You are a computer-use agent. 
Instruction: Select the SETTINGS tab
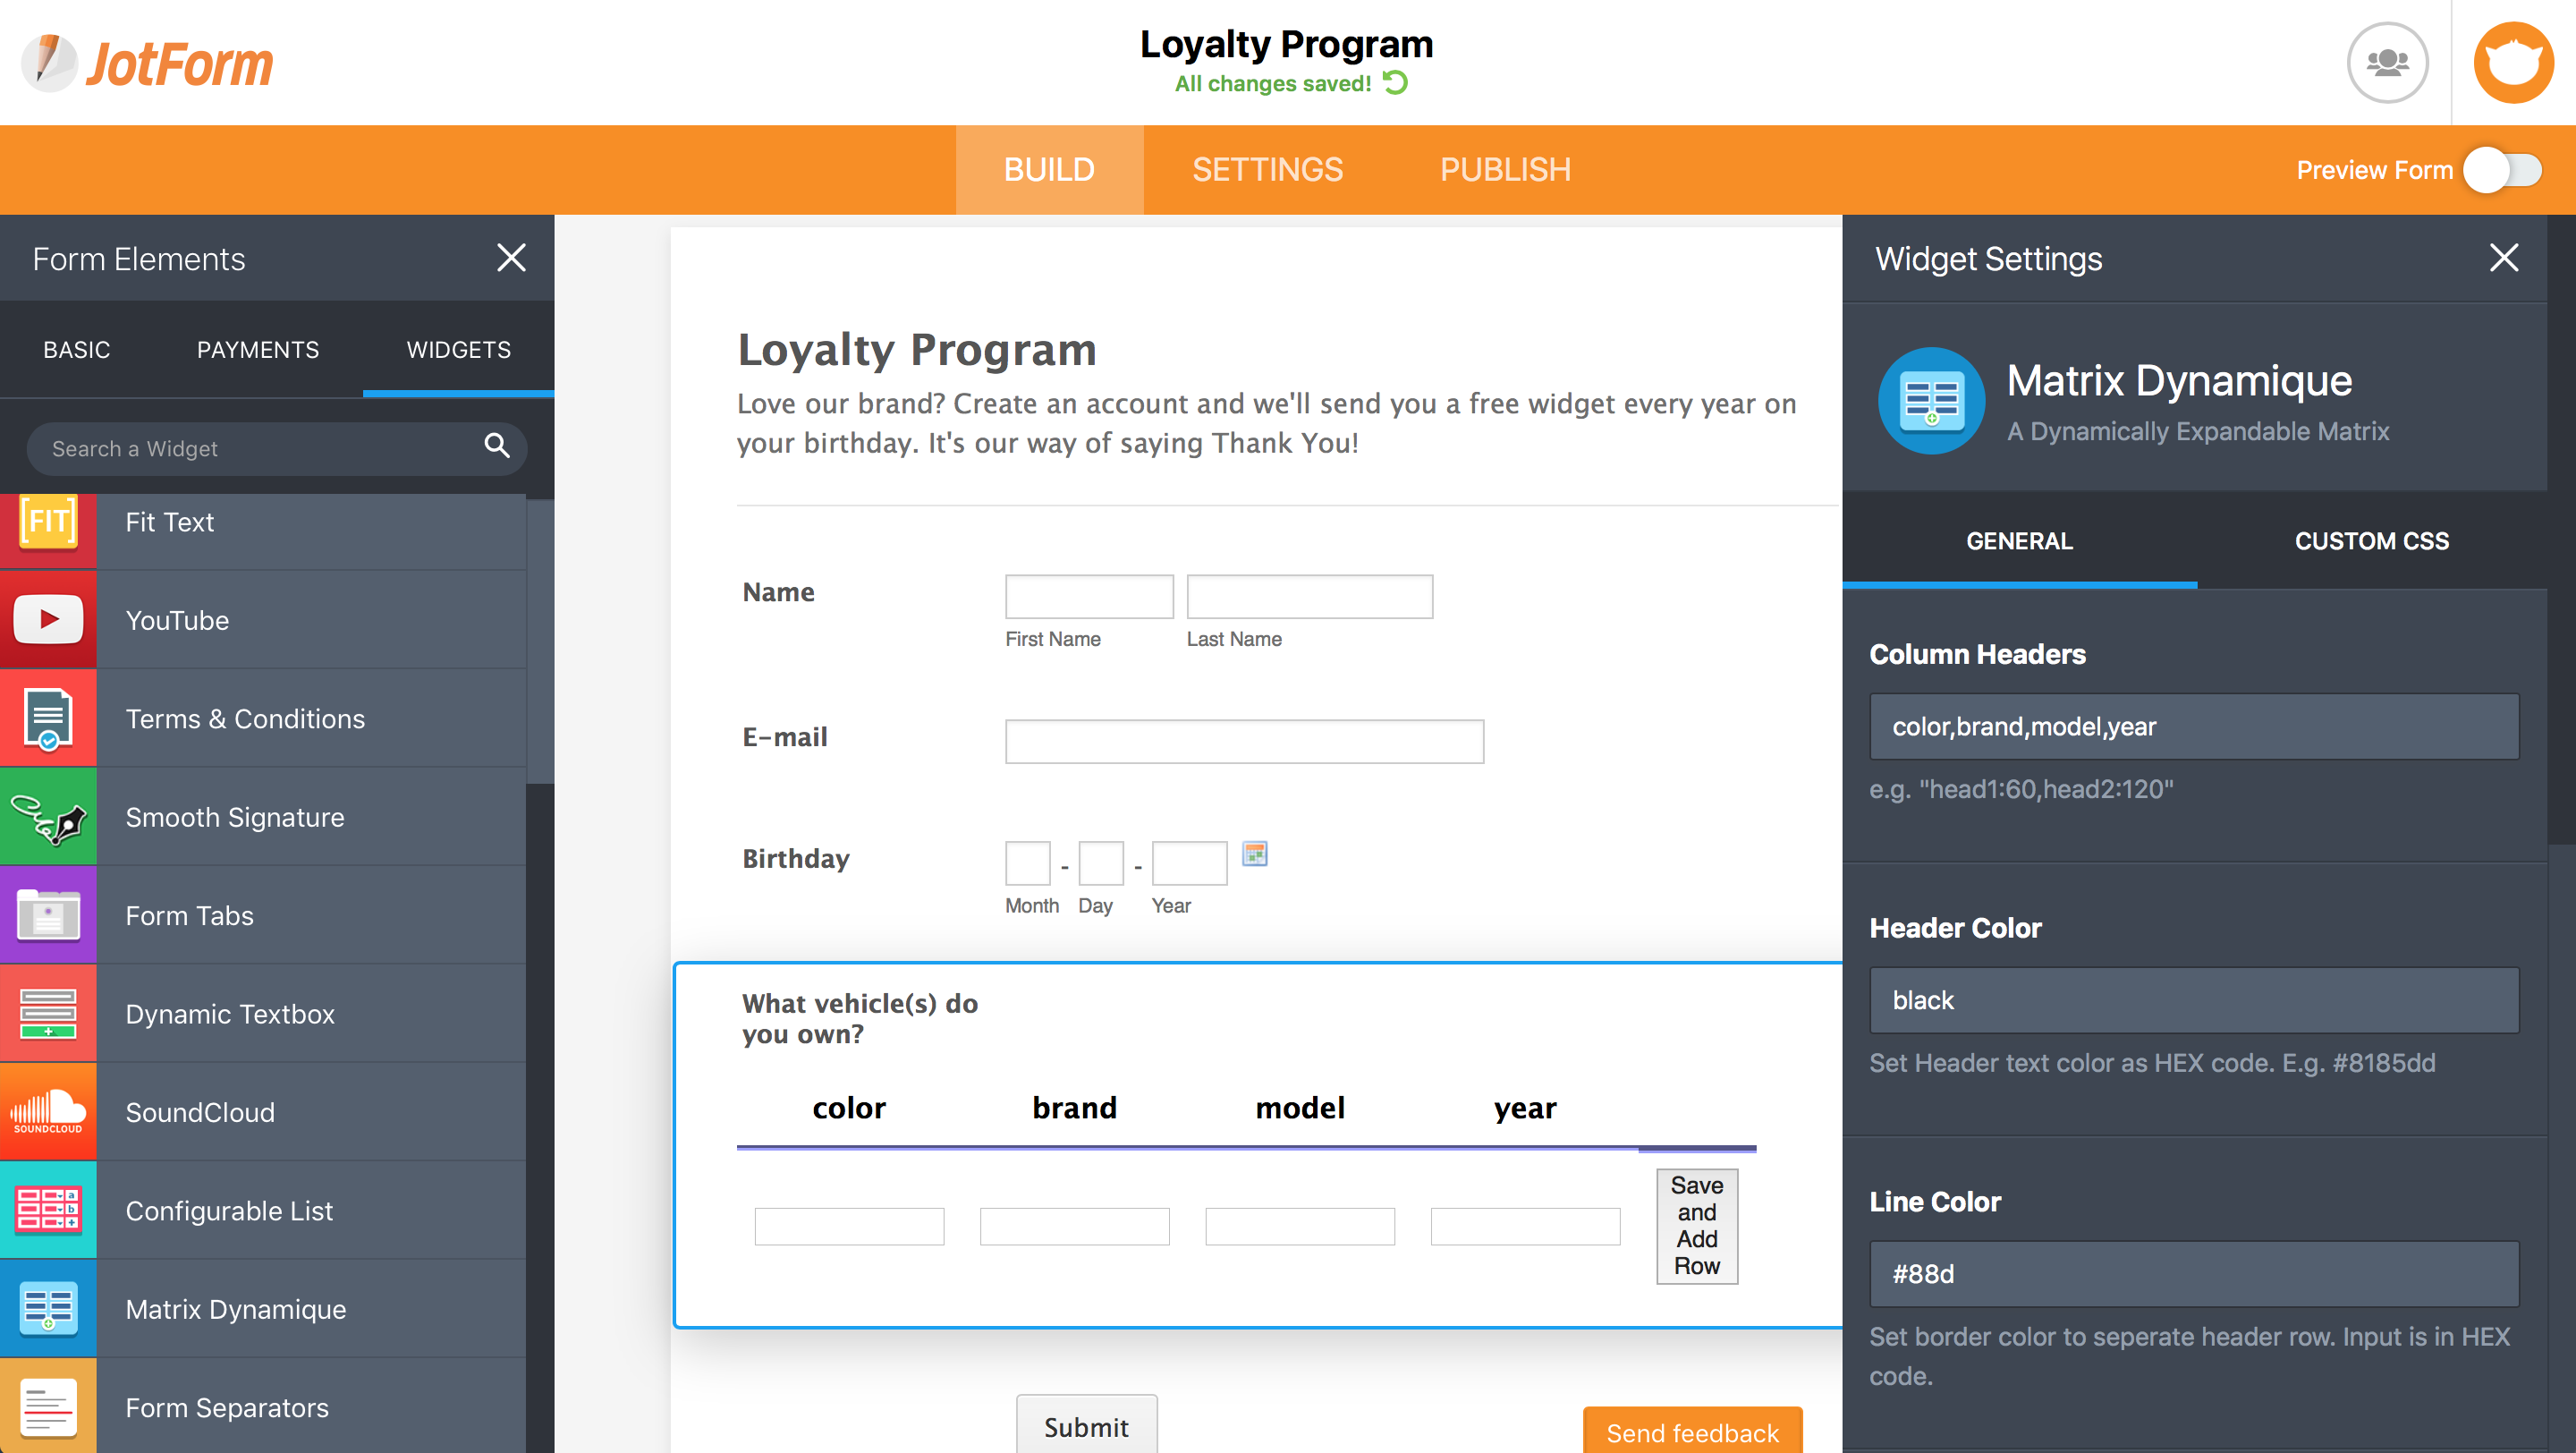pos(1267,170)
